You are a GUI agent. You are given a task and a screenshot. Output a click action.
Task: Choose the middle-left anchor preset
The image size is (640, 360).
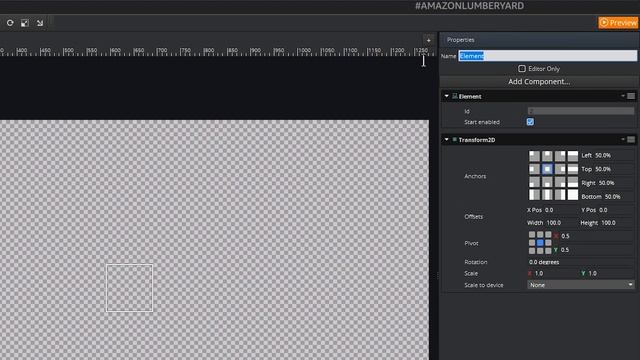(534, 169)
